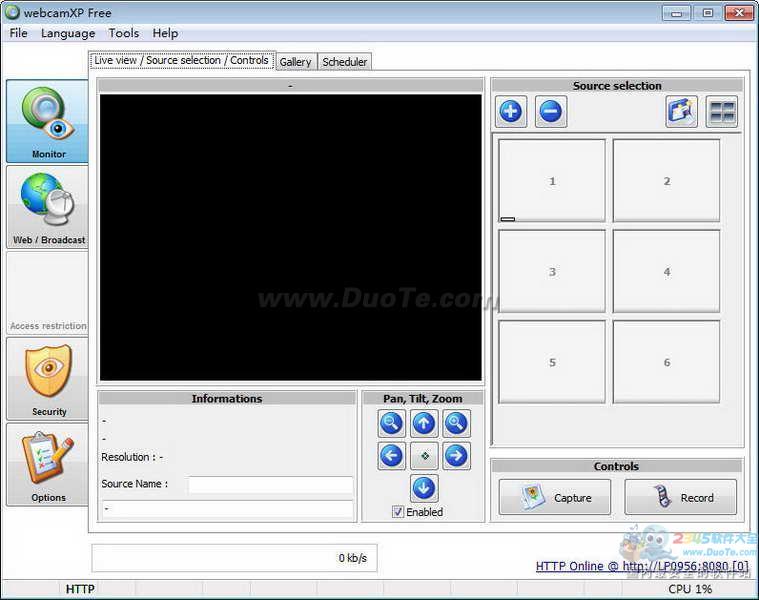Tilt camera down with down arrow
The image size is (759, 600).
pos(424,488)
